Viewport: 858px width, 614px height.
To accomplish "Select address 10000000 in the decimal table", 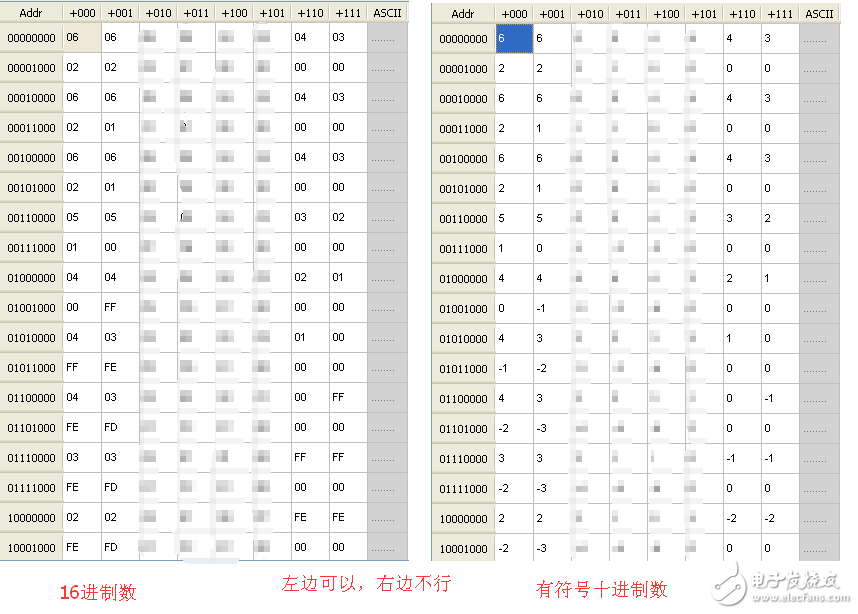I will tap(463, 519).
